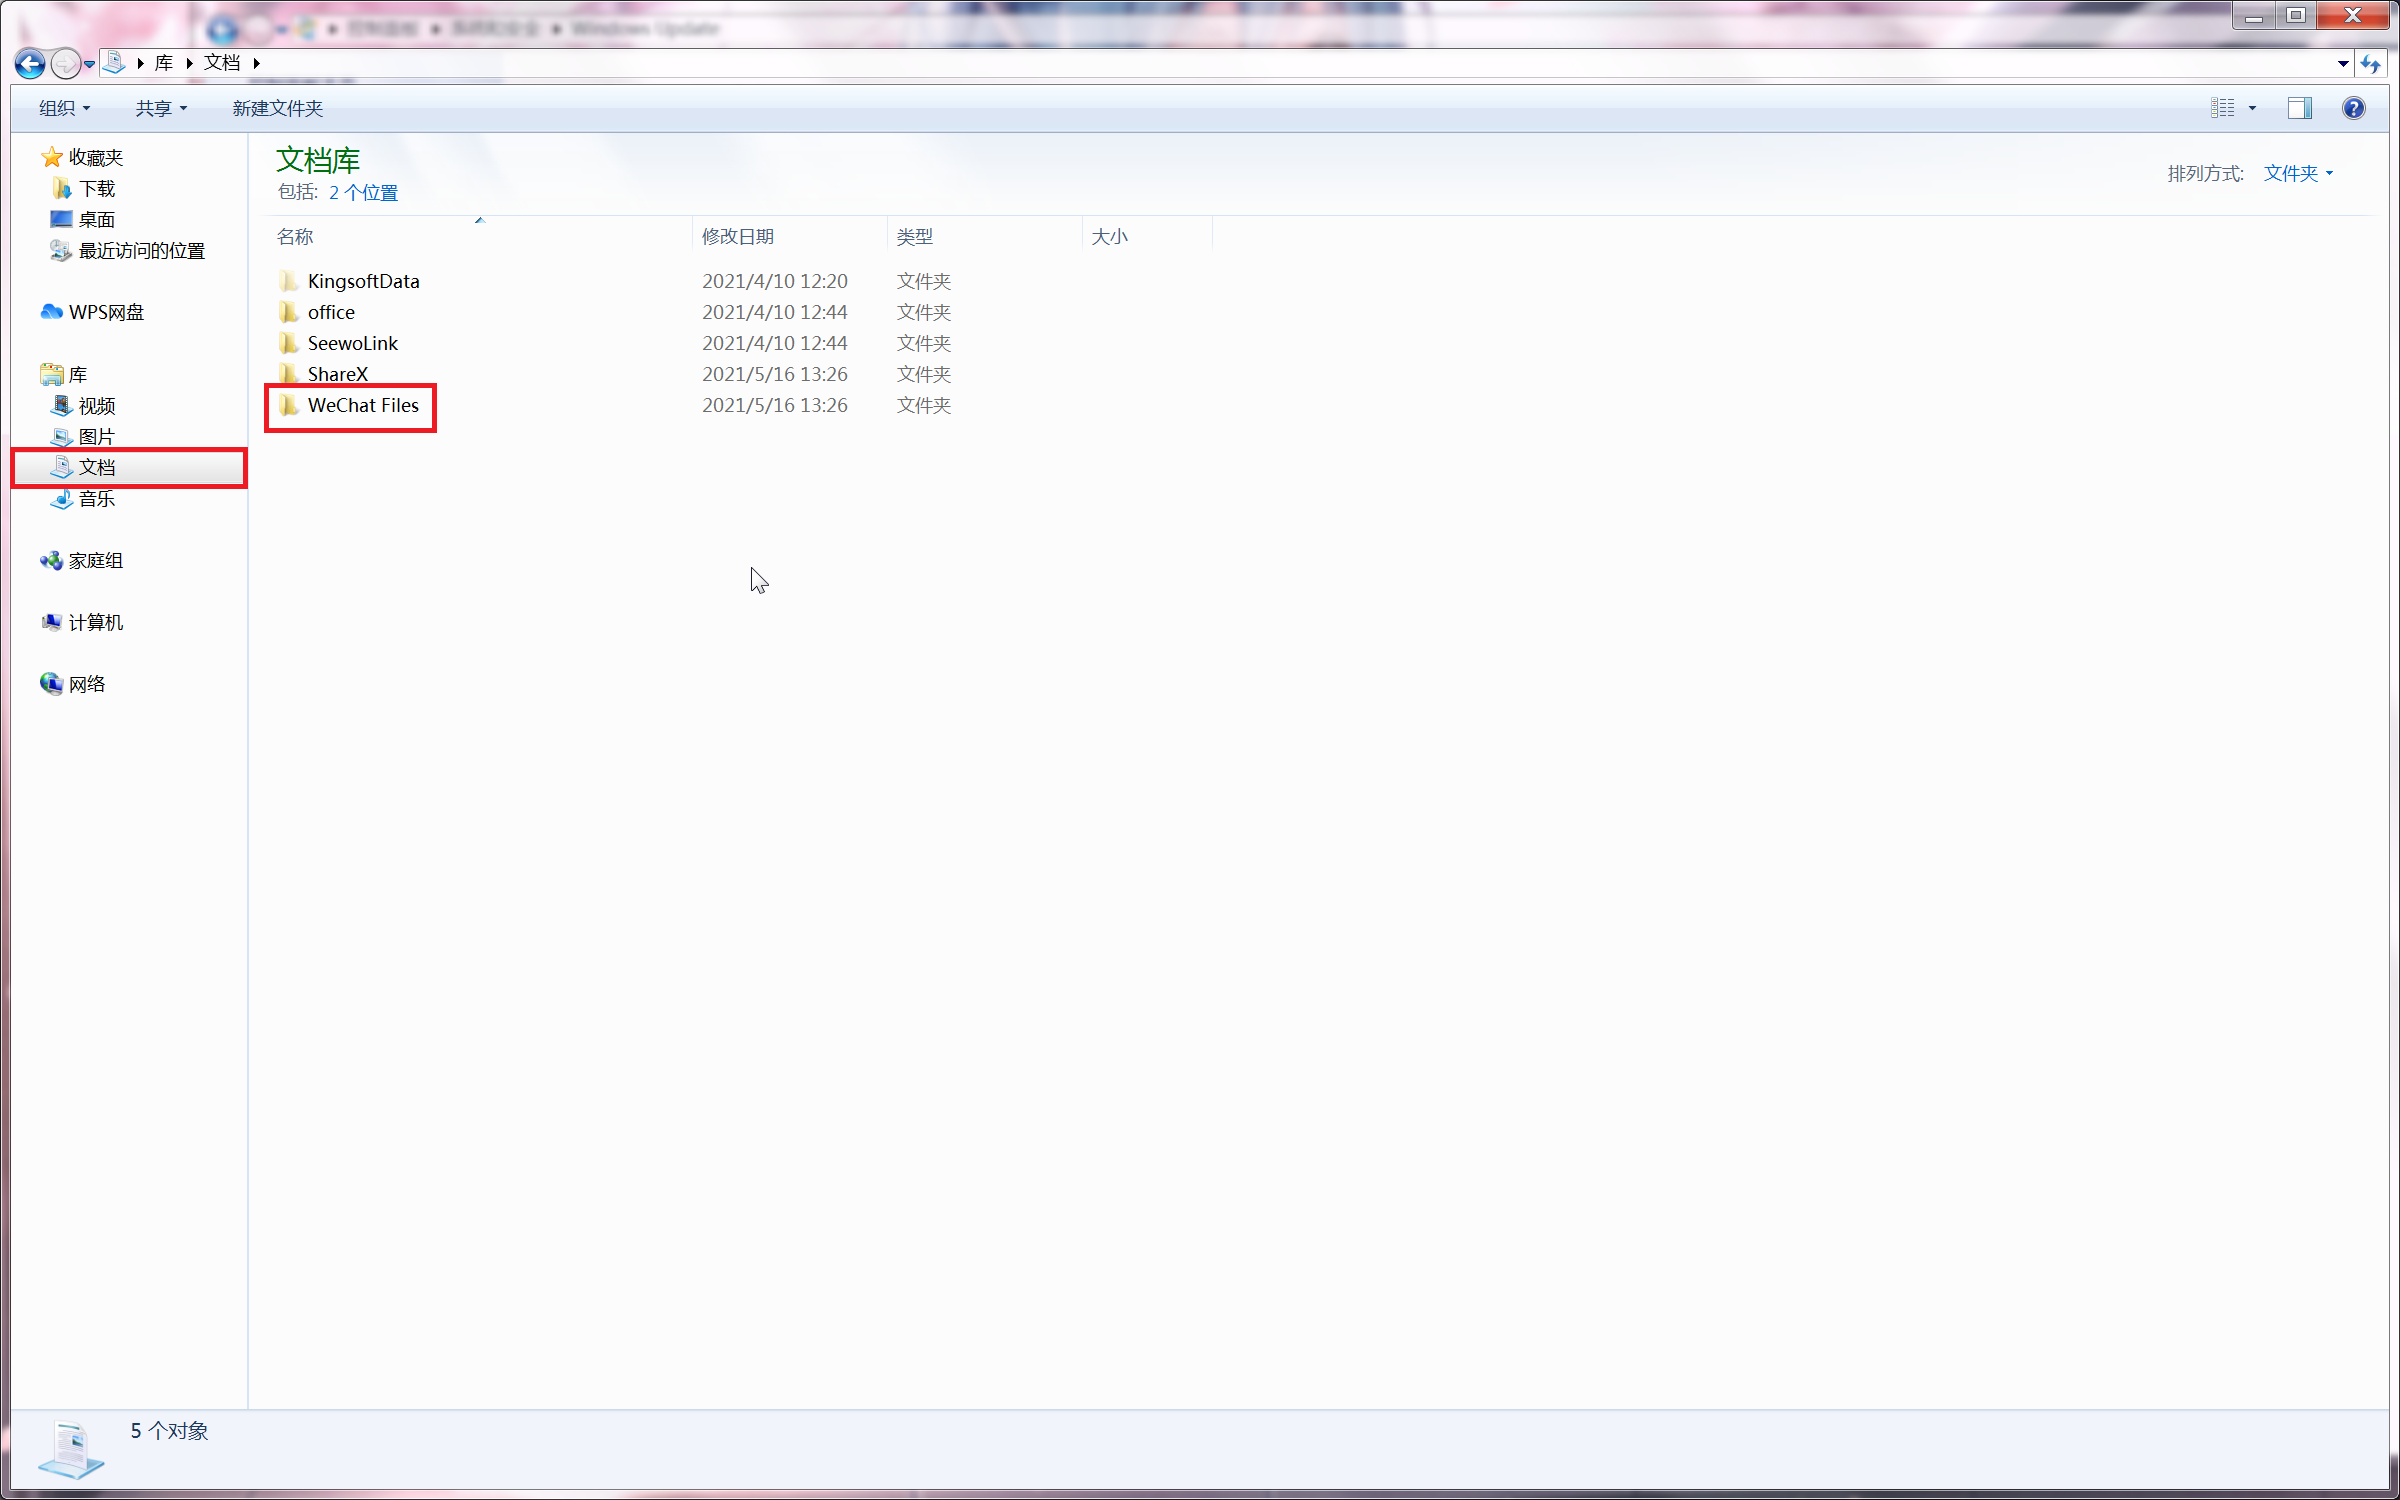Click the Back navigation arrow button
The image size is (2400, 1500).
(x=30, y=64)
